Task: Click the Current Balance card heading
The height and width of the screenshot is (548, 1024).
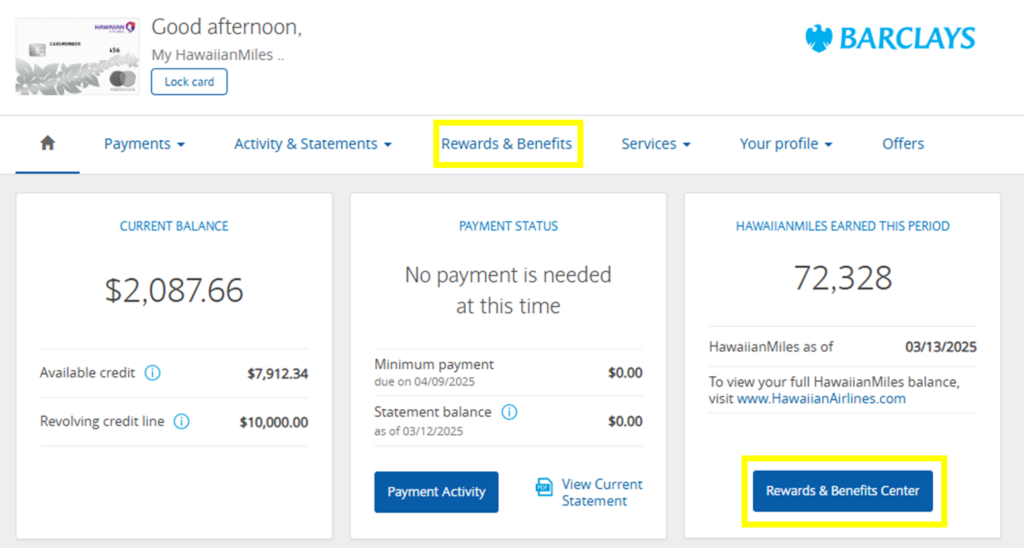Action: pyautogui.click(x=174, y=226)
